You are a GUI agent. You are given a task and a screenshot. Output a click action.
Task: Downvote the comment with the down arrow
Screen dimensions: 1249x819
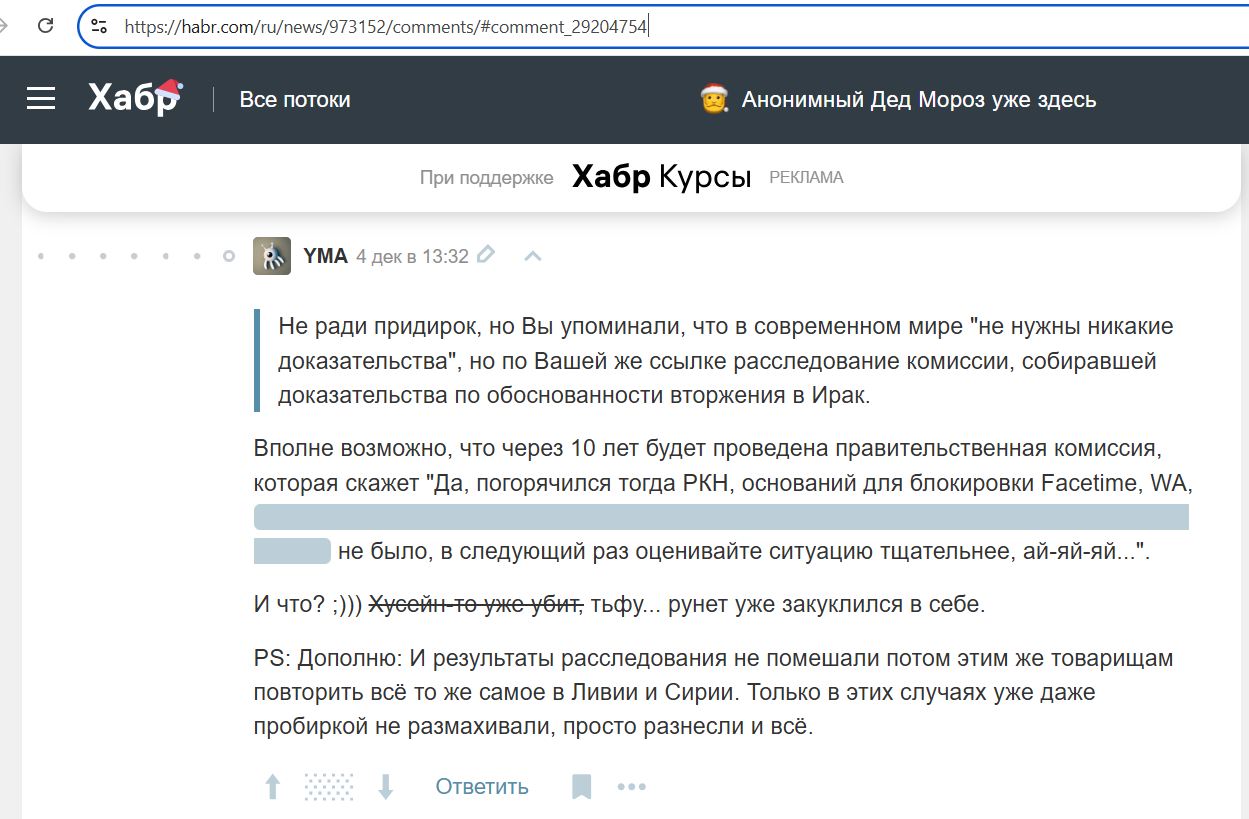(384, 786)
